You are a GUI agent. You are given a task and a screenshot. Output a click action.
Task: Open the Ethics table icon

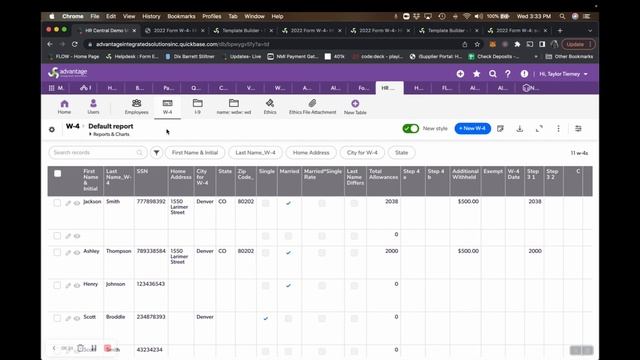270,106
